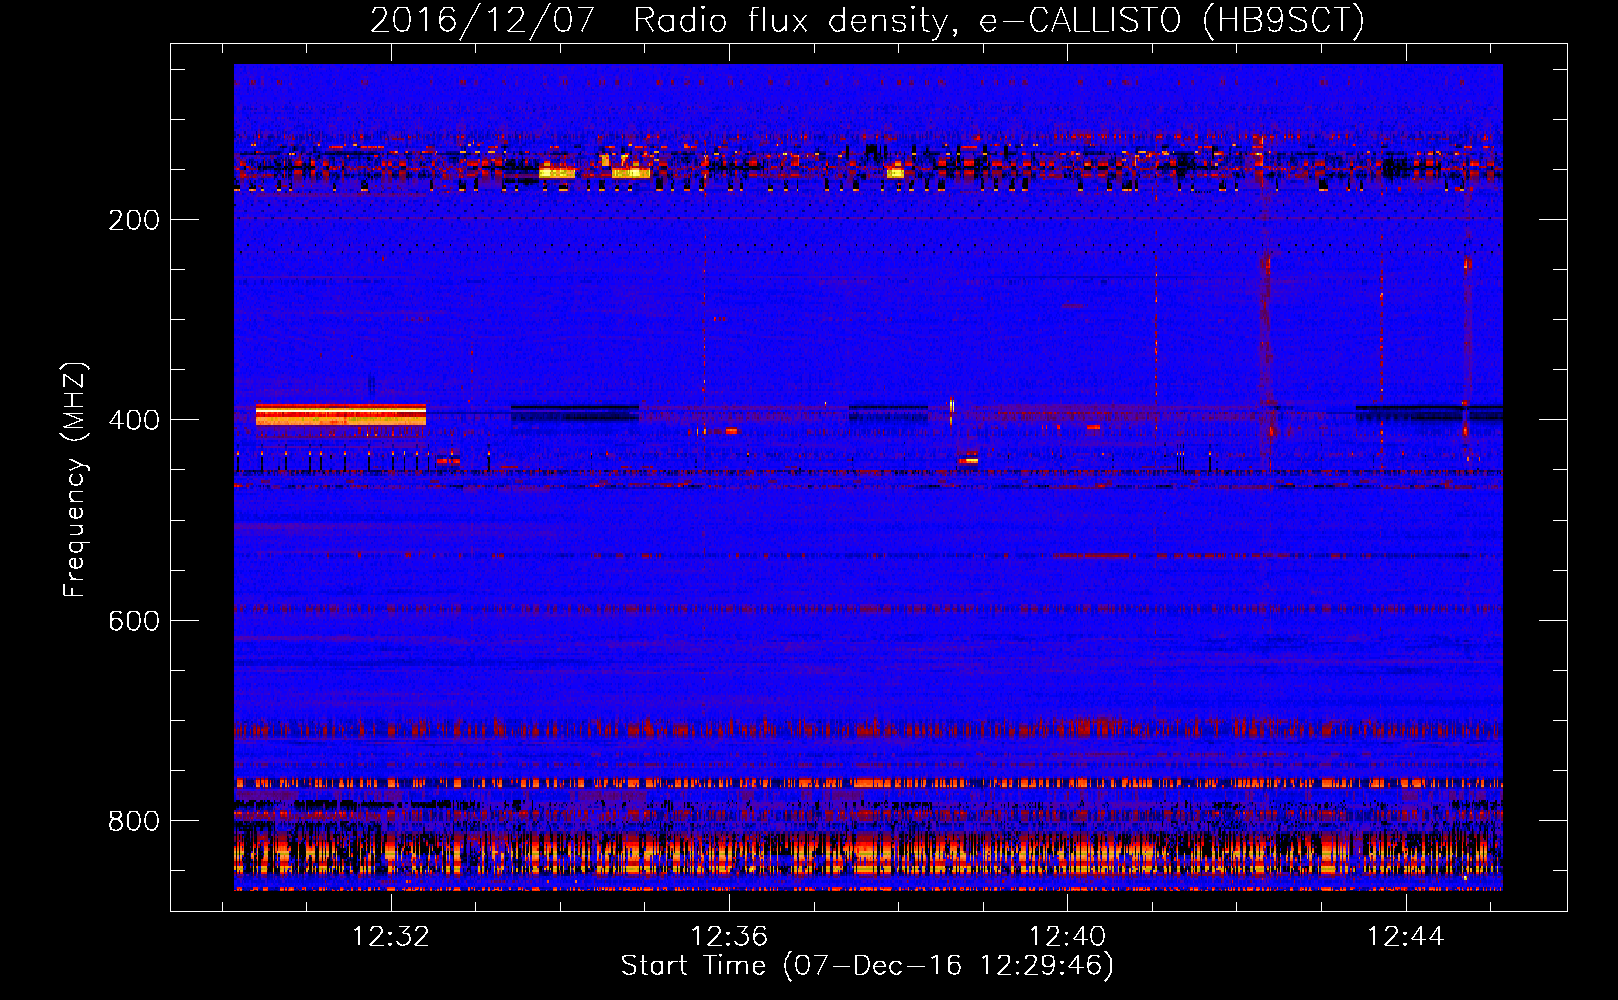The width and height of the screenshot is (1618, 1000).
Task: Click the 800 frequency tick label
Action: click(x=134, y=821)
